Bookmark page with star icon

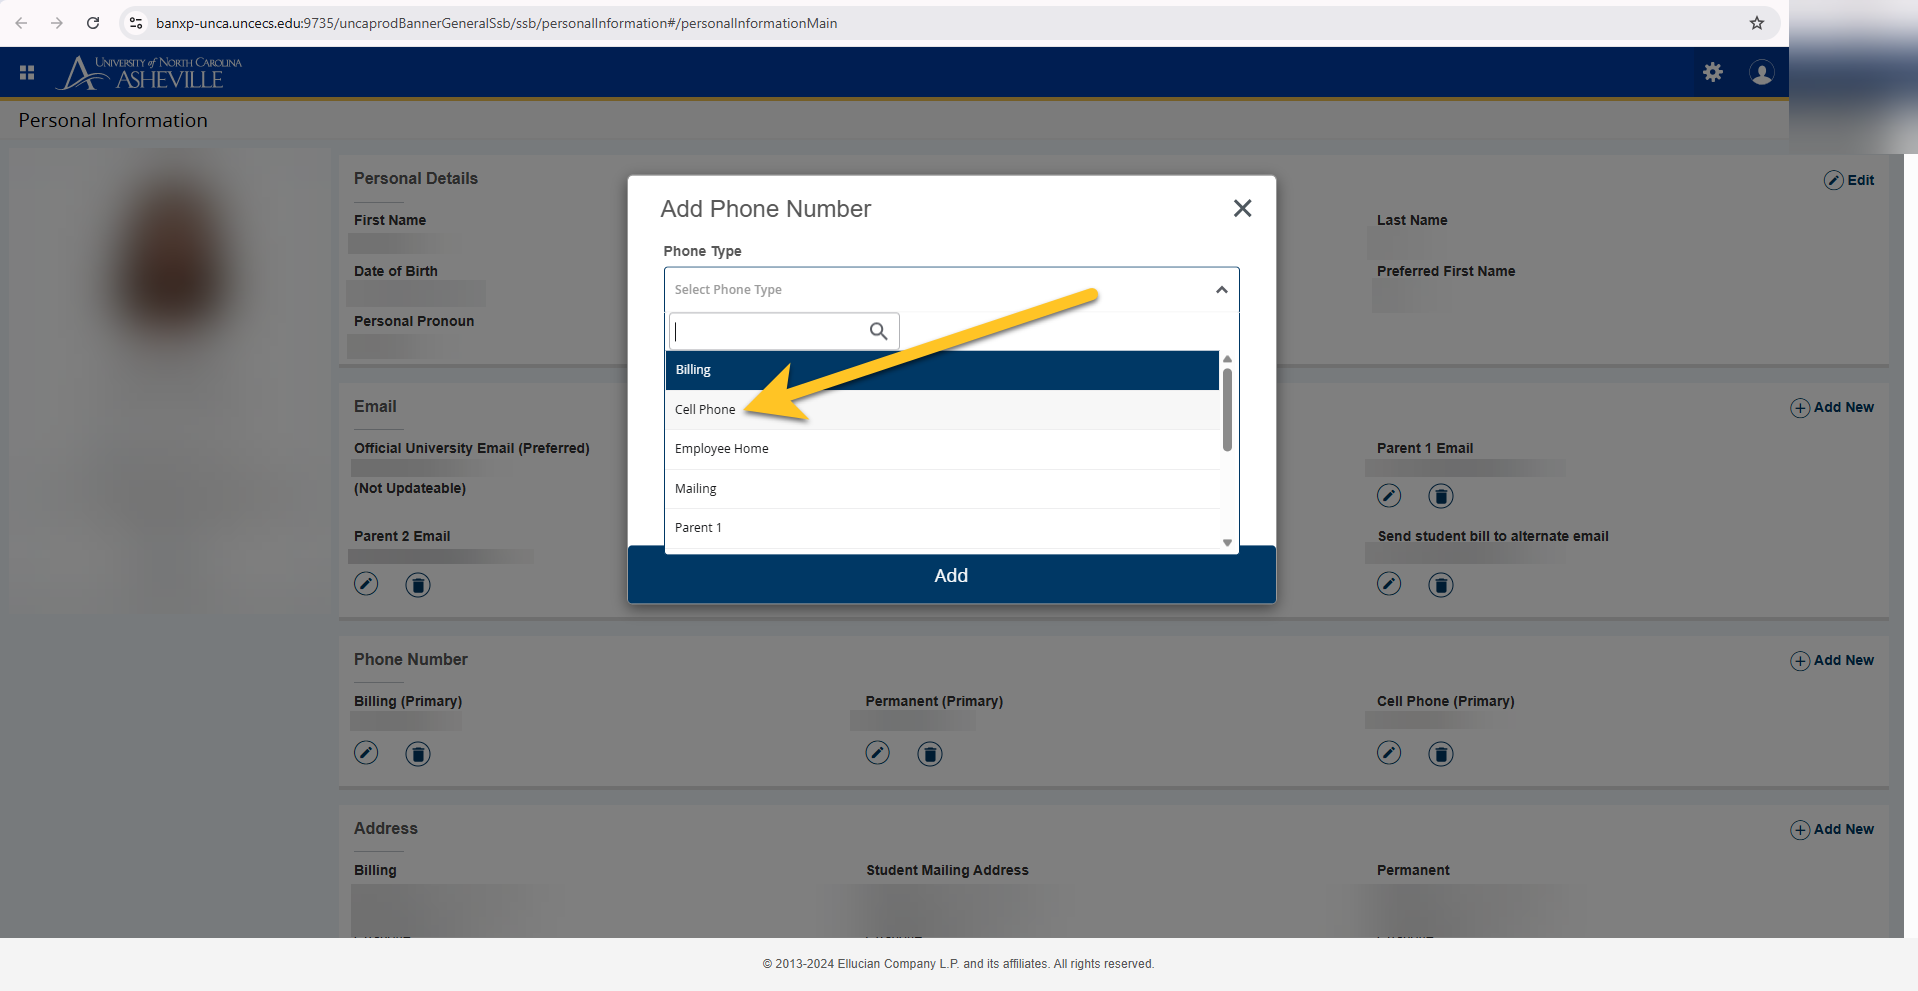pos(1756,23)
